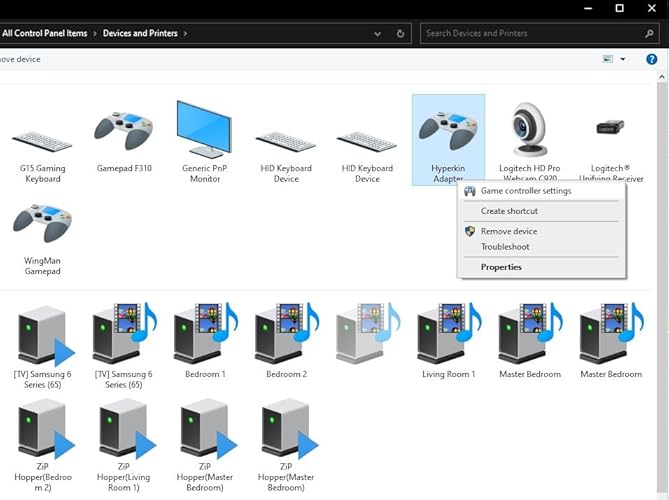Click the scrollbar up arrow
The height and width of the screenshot is (500, 669).
tap(662, 77)
